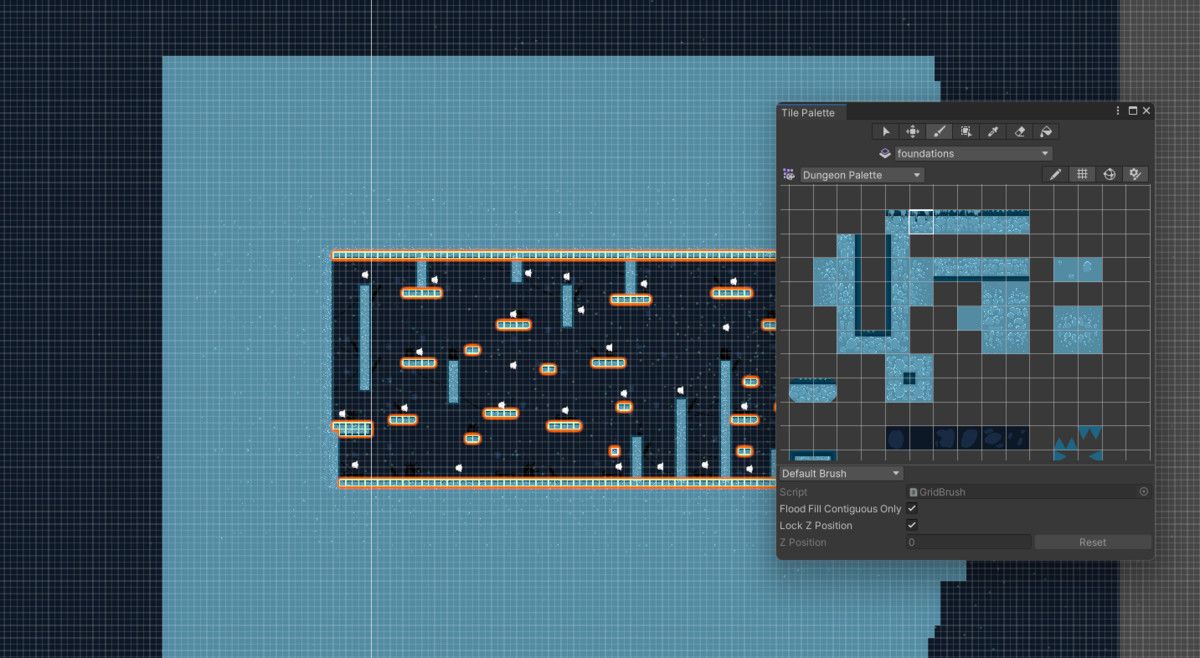Select the white highlighted tile in the palette
Image resolution: width=1200 pixels, height=658 pixels.
(x=922, y=222)
